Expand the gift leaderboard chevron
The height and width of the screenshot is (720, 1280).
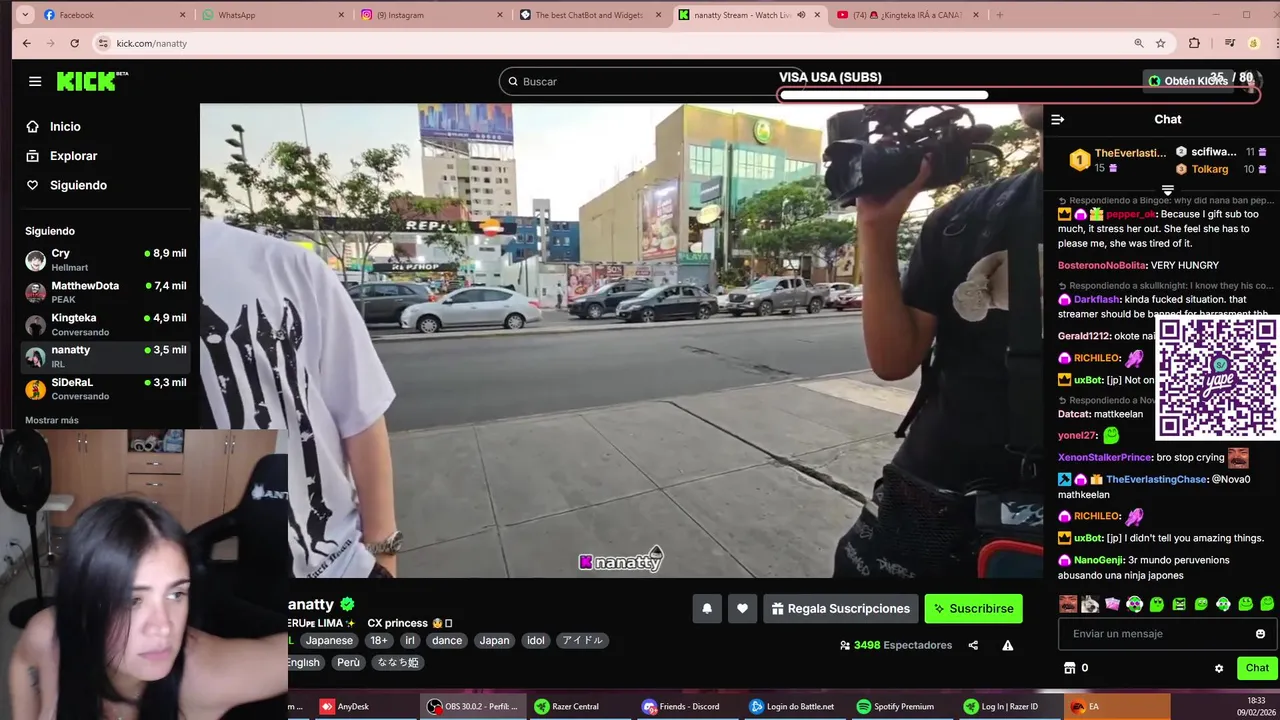point(1167,190)
